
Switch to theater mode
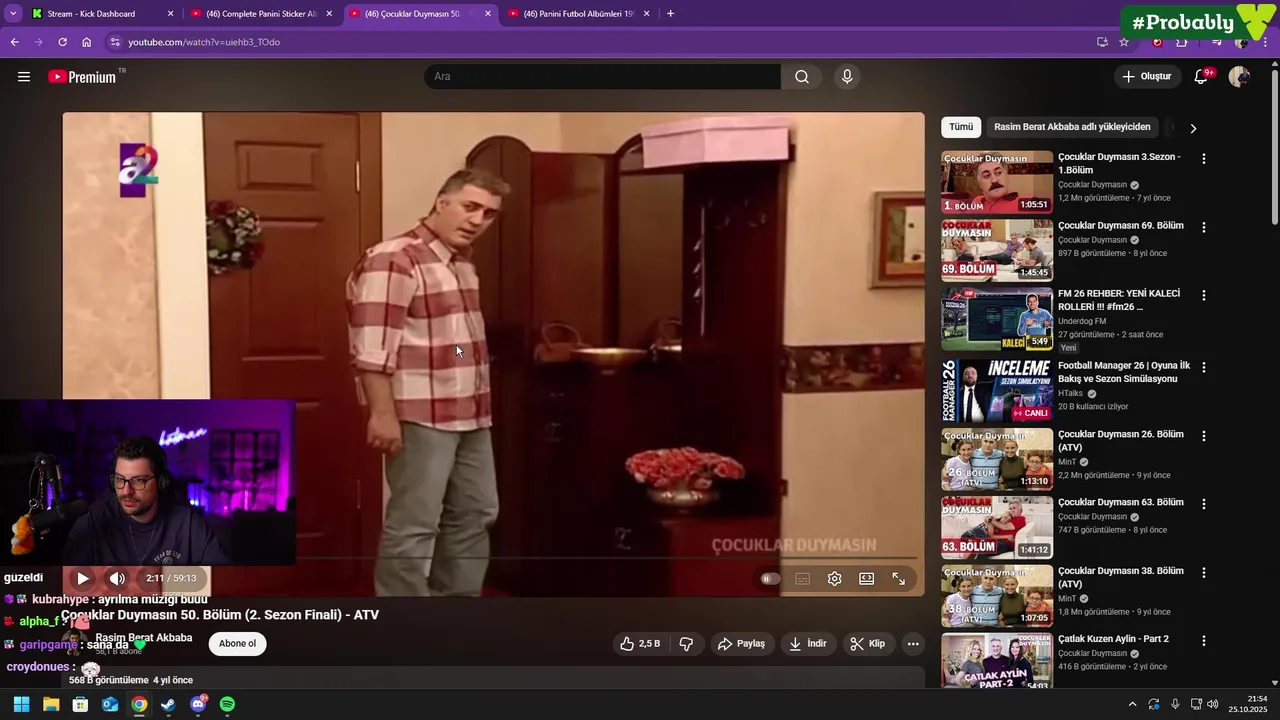point(866,578)
